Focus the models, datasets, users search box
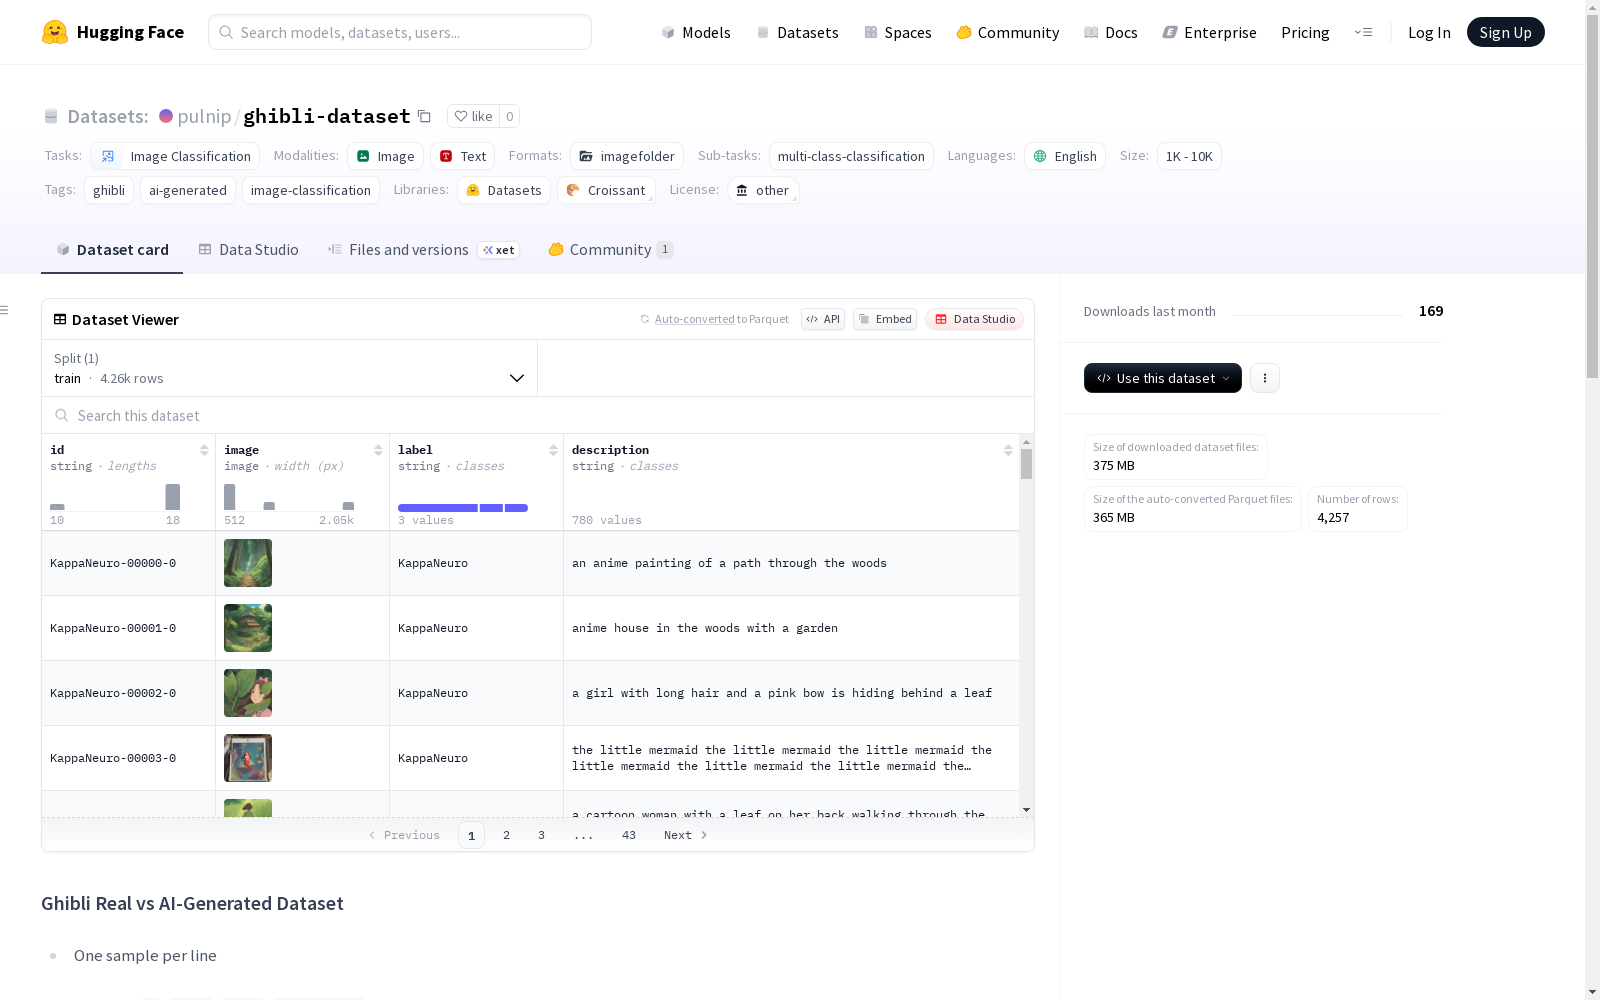Image resolution: width=1600 pixels, height=1000 pixels. (400, 32)
